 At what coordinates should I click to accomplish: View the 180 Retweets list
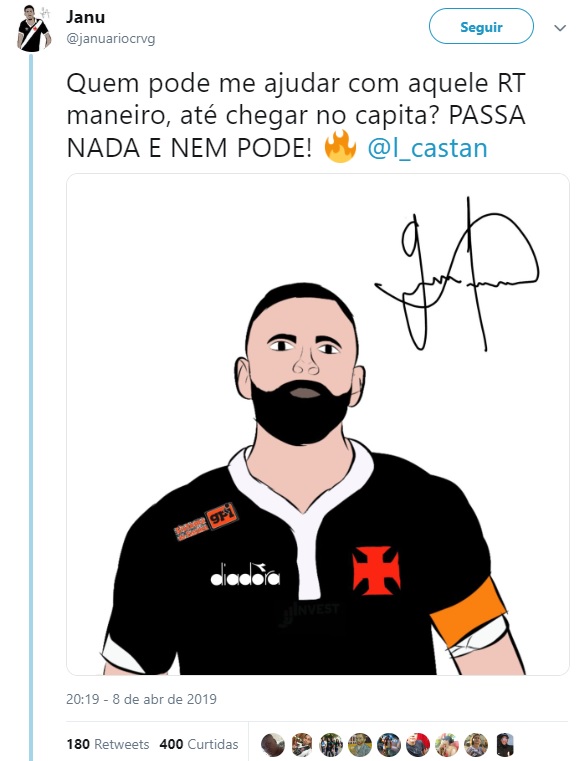[108, 744]
